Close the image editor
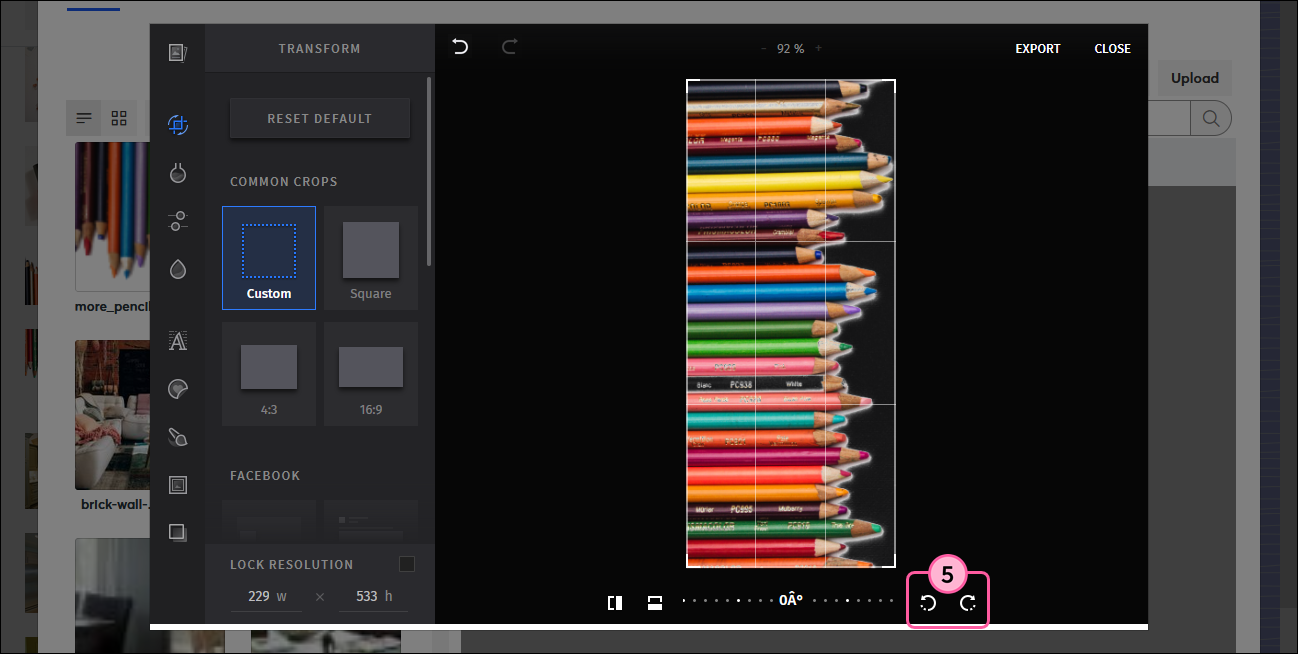Screen dimensions: 1298x654 (x=1113, y=48)
